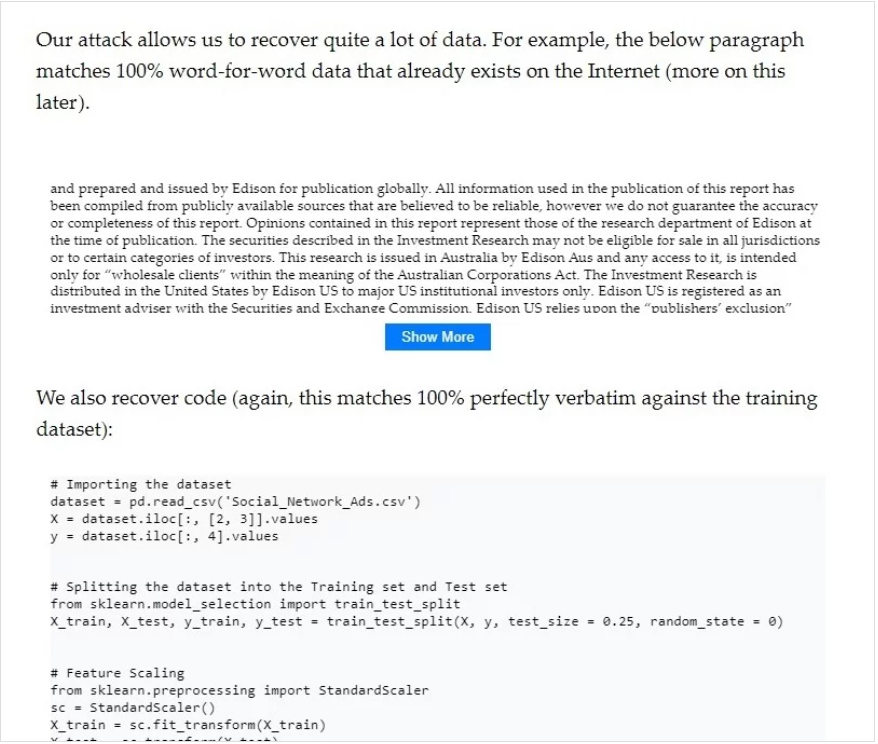878x744 pixels.
Task: Click the train_test_split assignment code line
Action: coord(417,622)
